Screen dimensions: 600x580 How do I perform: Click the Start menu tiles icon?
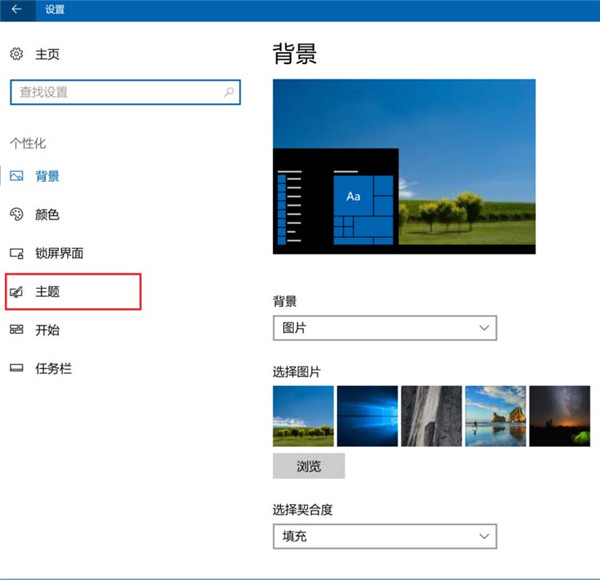click(16, 330)
